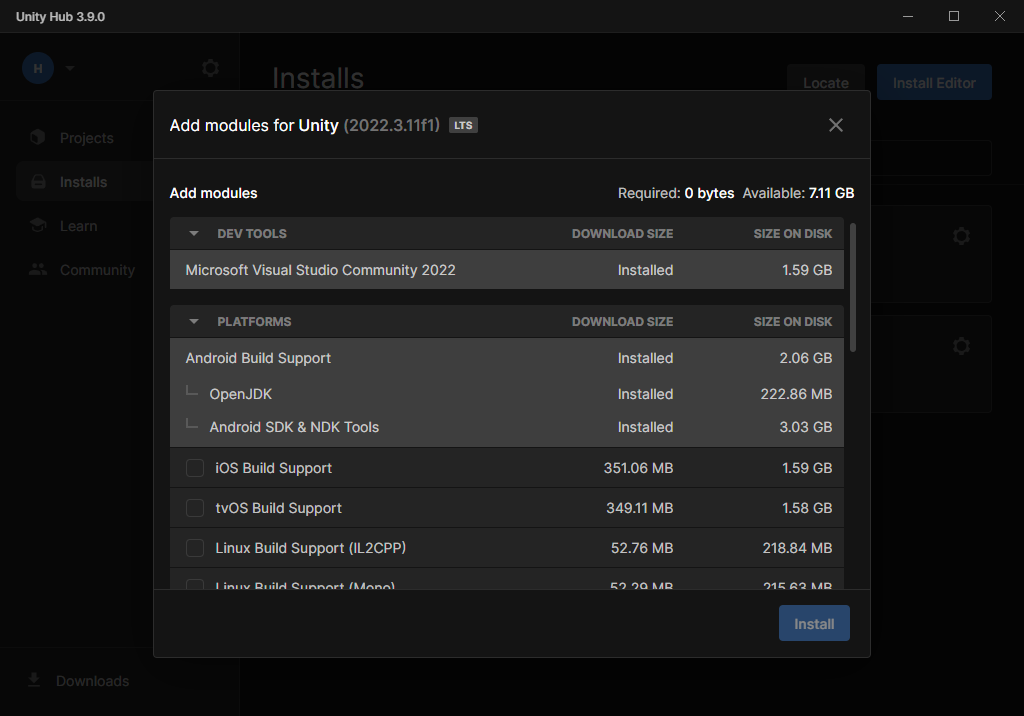Click Linux Build Support (IL2CPP) label
The image size is (1024, 716).
coord(311,547)
